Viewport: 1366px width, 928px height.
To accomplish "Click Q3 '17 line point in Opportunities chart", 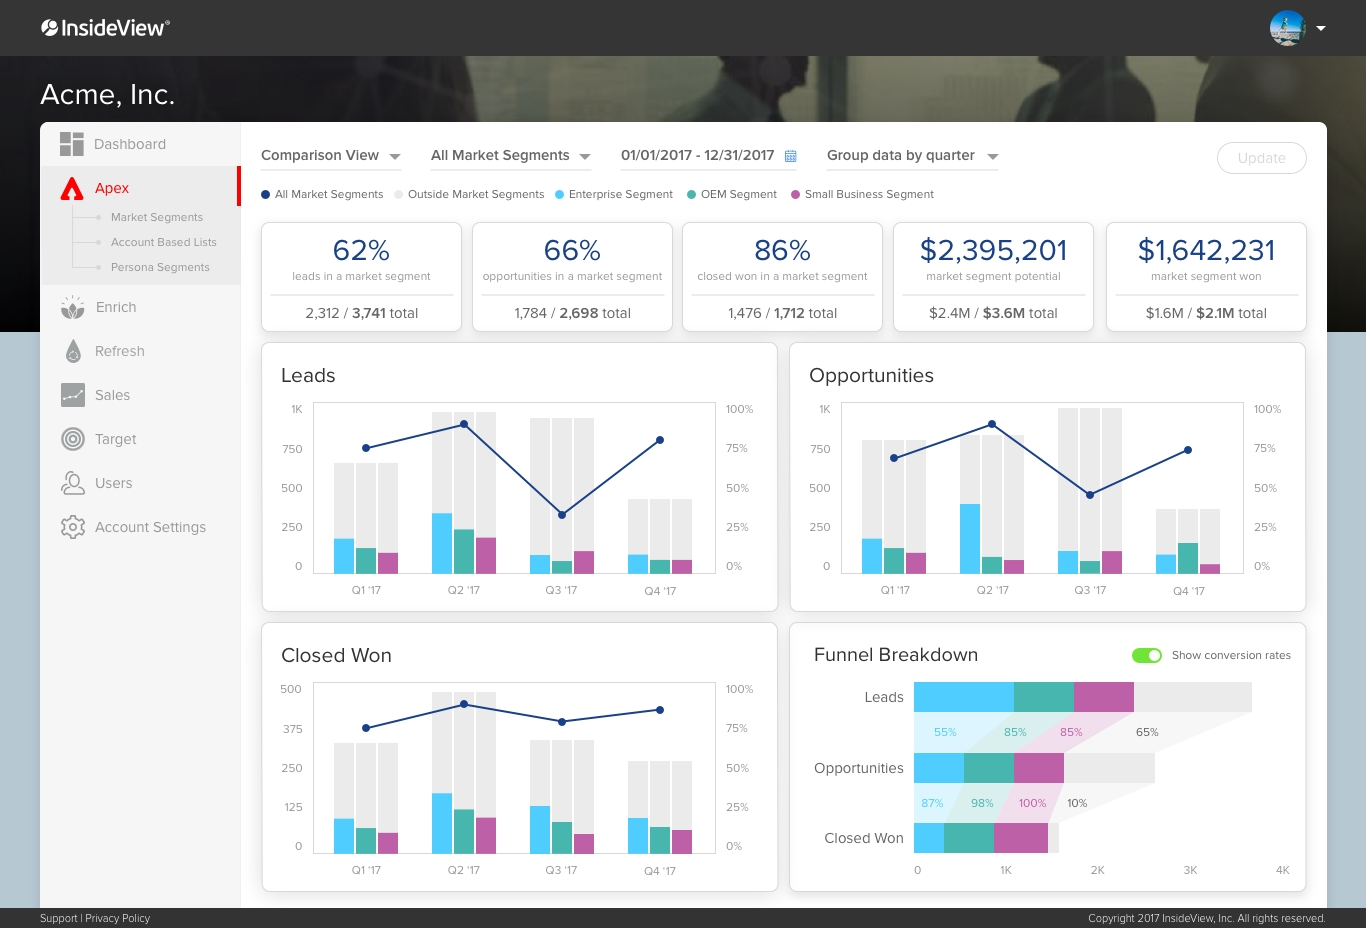I will (1090, 495).
